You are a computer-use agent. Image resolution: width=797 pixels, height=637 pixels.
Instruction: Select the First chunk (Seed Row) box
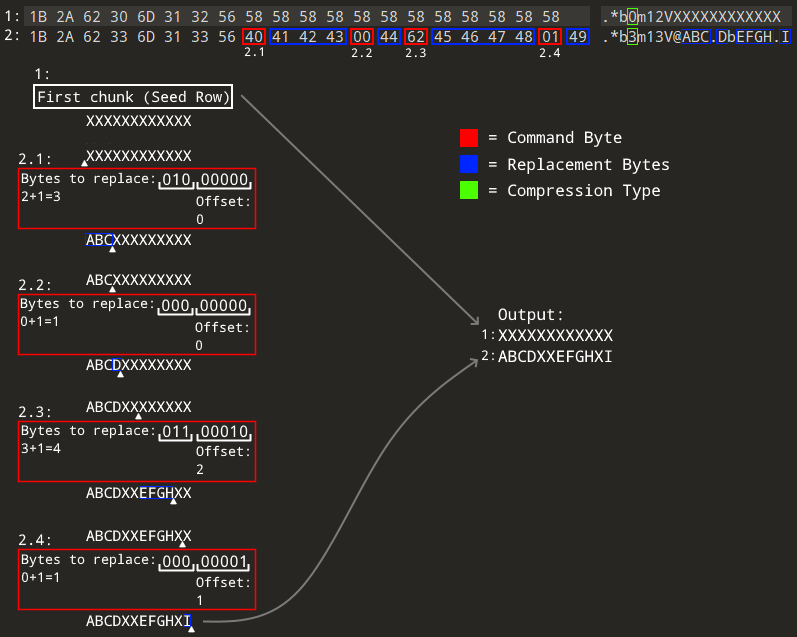134,97
